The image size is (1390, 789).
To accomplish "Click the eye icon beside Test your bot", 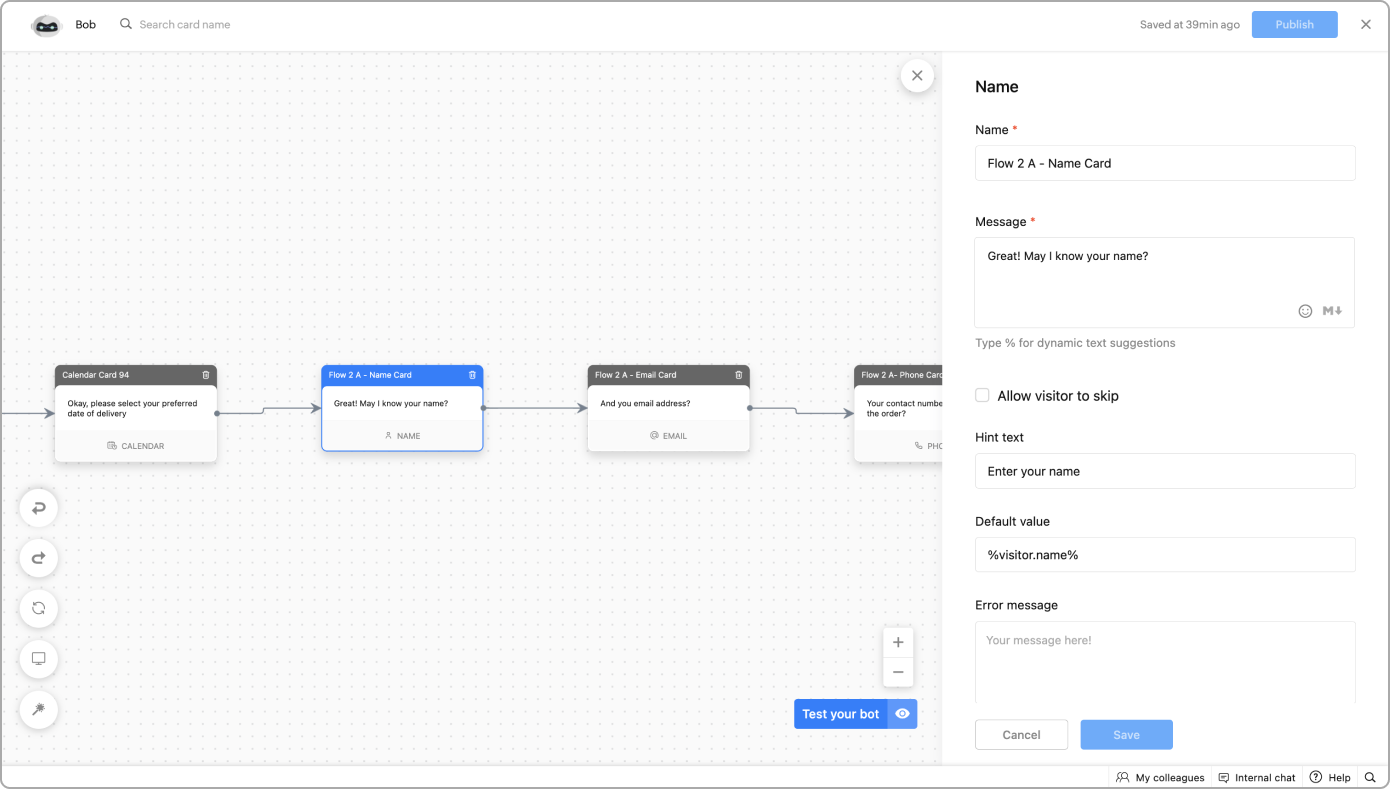I will coord(902,714).
